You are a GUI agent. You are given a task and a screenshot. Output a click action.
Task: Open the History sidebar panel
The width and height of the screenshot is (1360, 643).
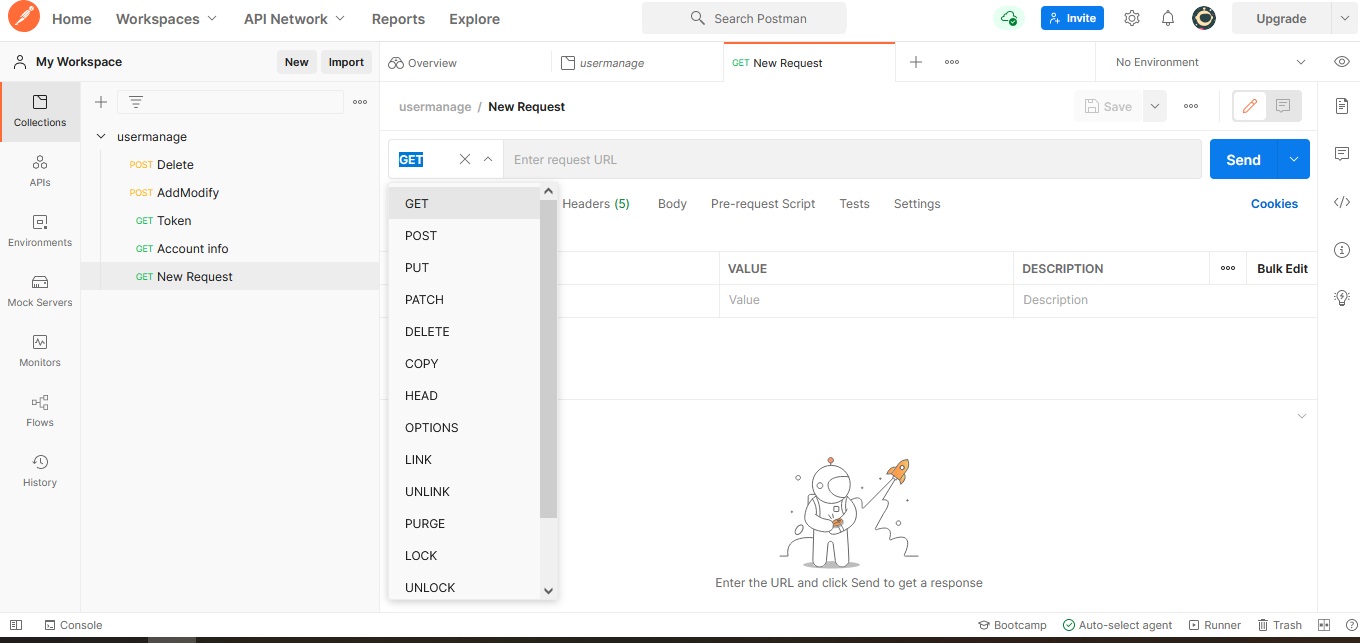(x=40, y=471)
